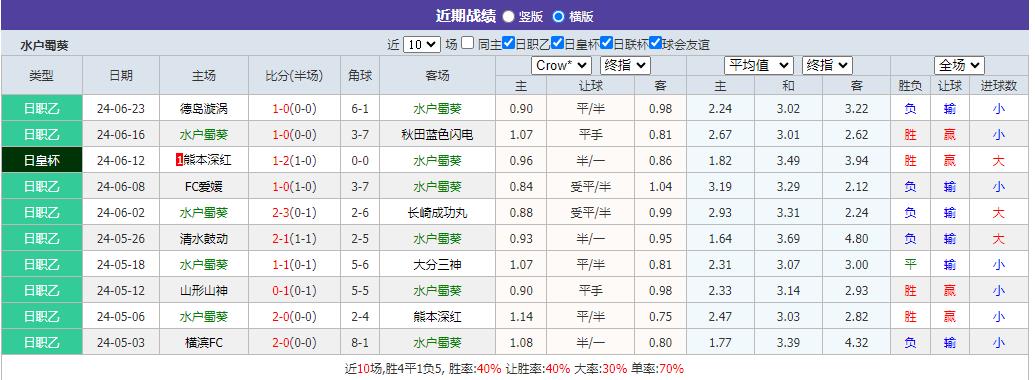Click score 1-1(0-1) on 24-05-18 row
This screenshot has height=380, width=1035.
click(x=294, y=265)
